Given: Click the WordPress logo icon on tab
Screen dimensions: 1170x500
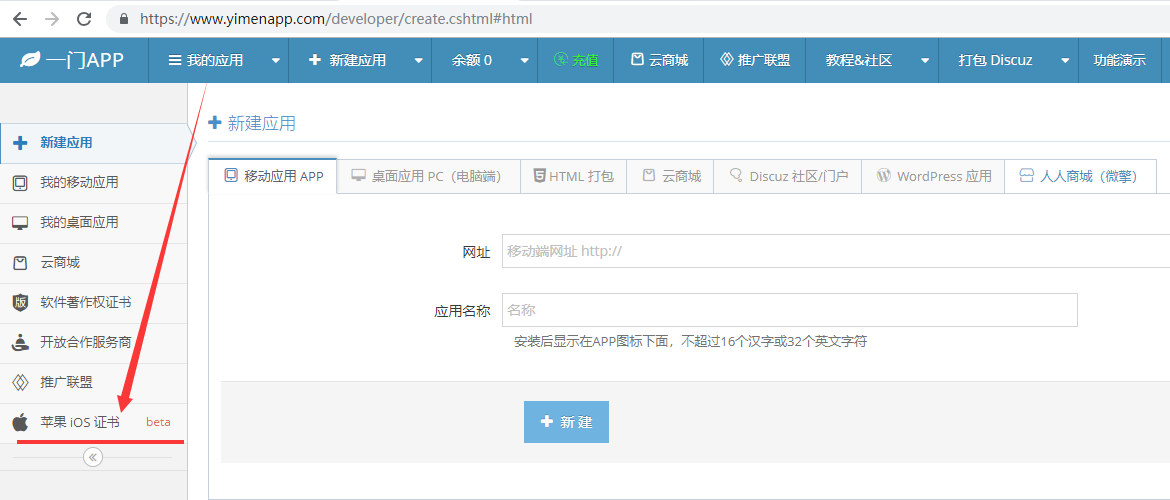Looking at the screenshot, I should [883, 176].
